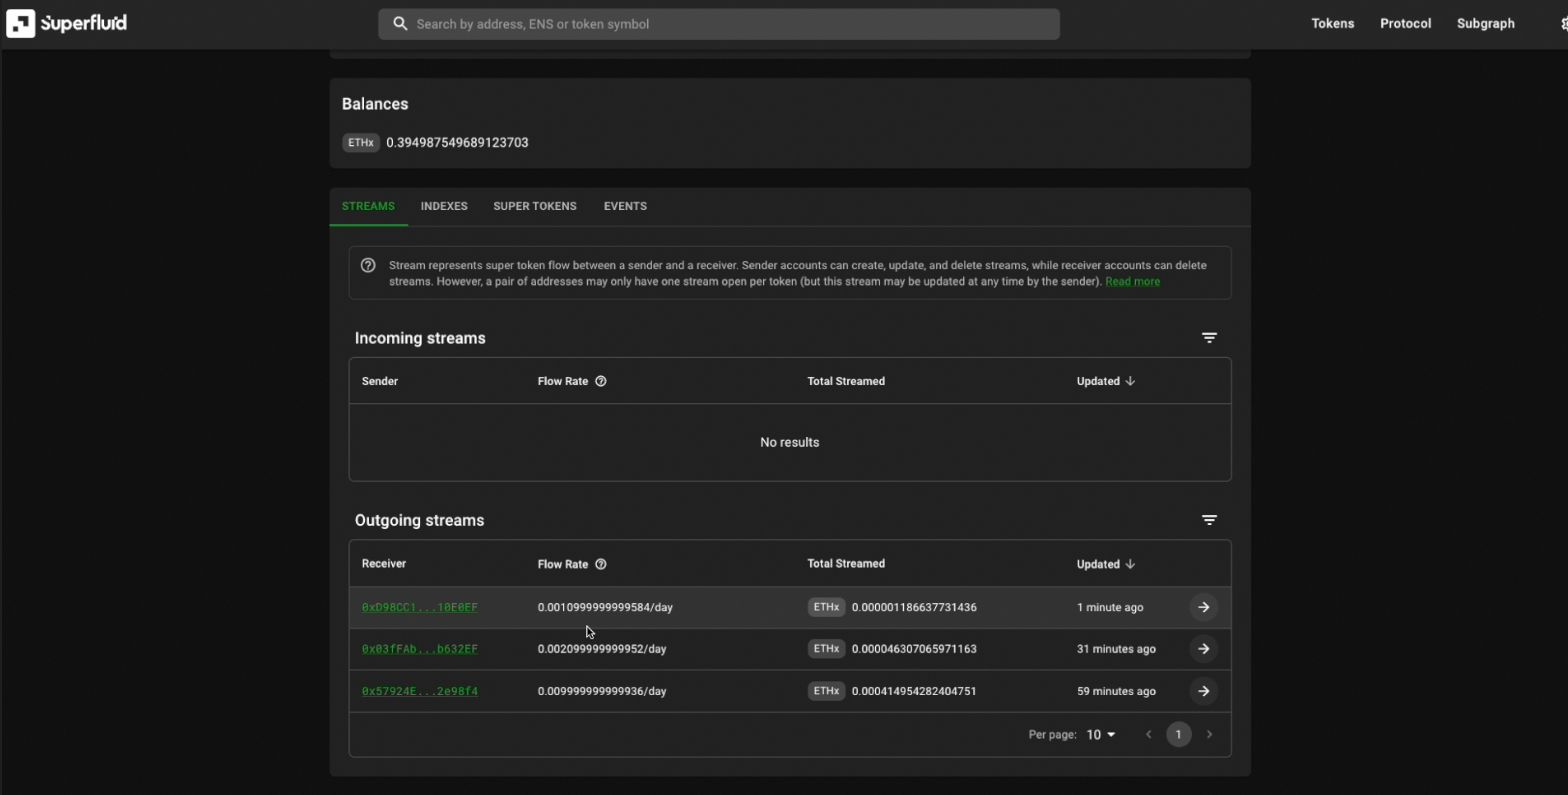Screen dimensions: 1568x795
Task: Focus the address, ENS or token search field
Action: coord(718,24)
